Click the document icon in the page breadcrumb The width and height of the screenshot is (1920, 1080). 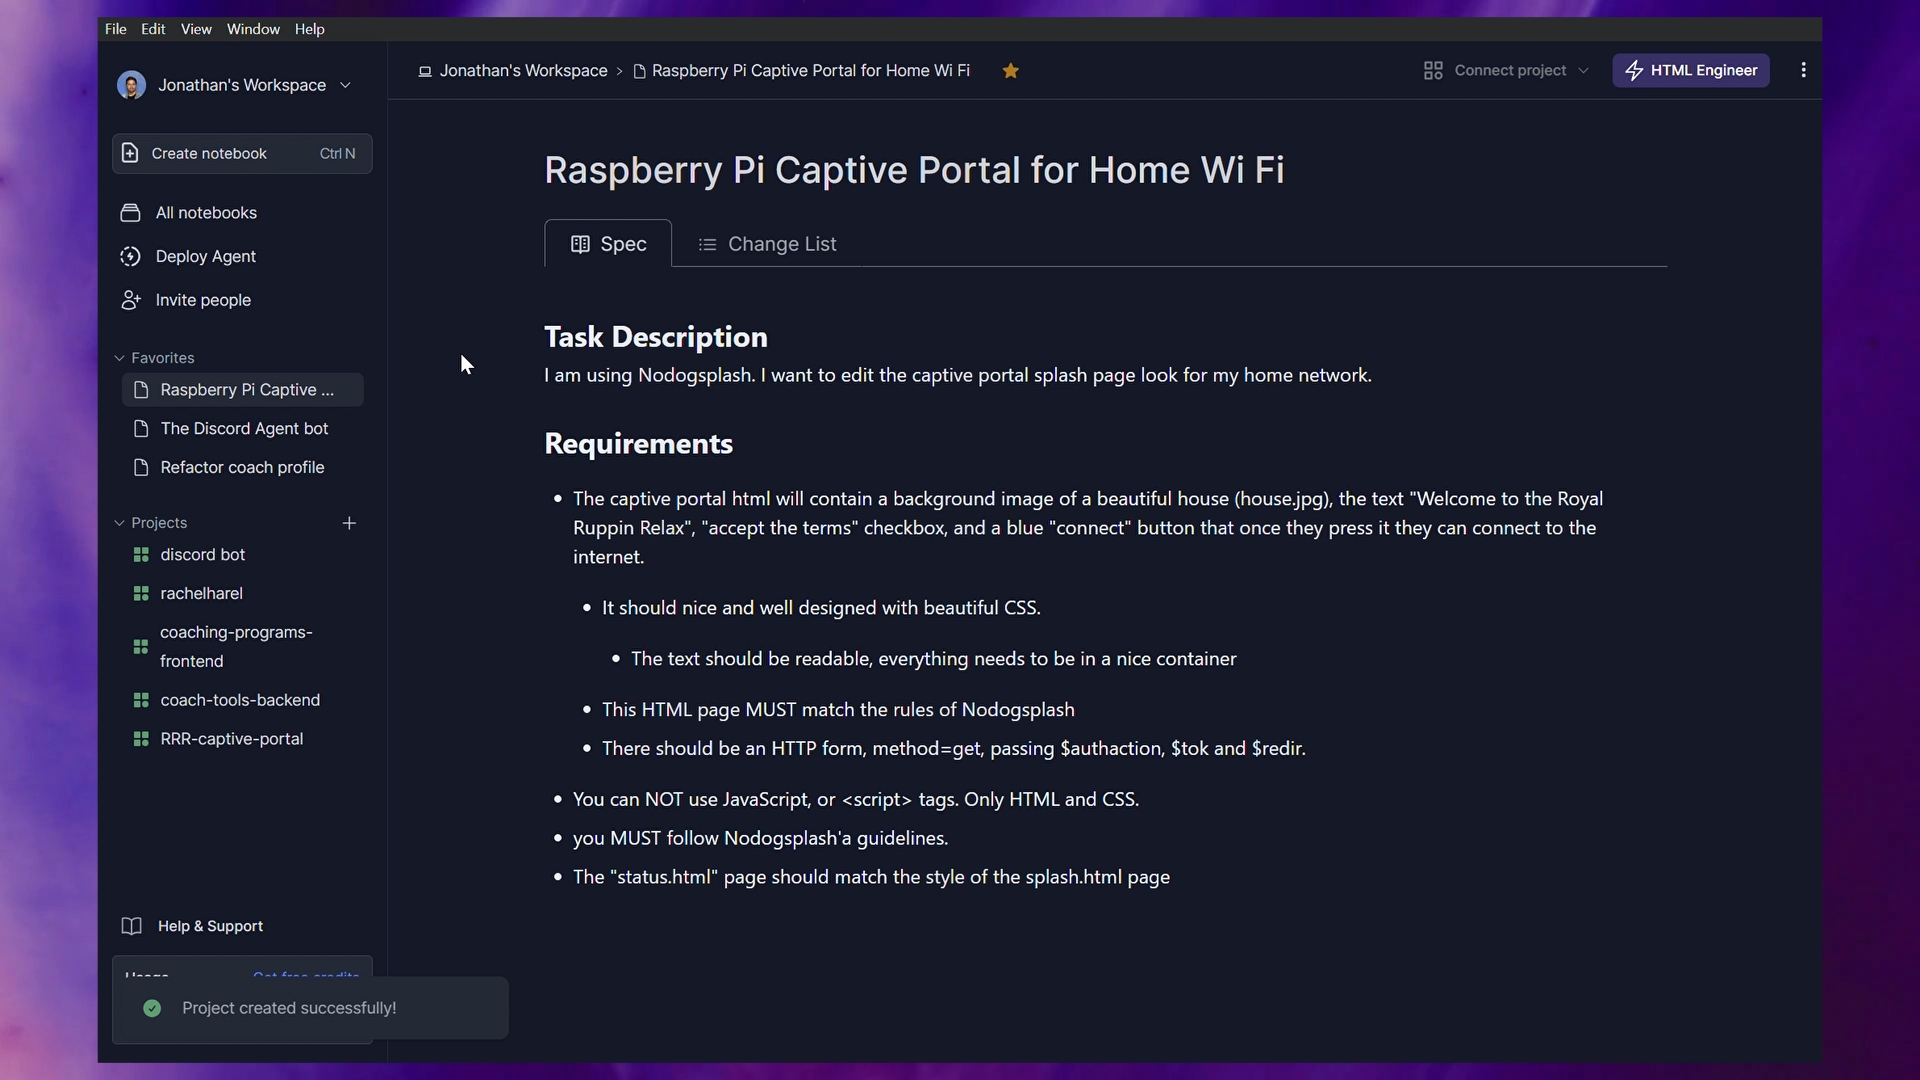point(639,71)
